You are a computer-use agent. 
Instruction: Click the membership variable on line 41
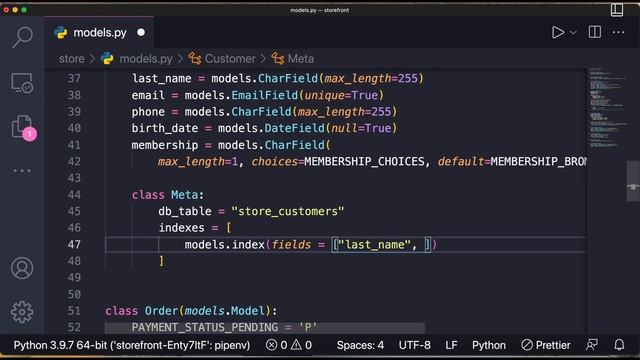point(164,145)
